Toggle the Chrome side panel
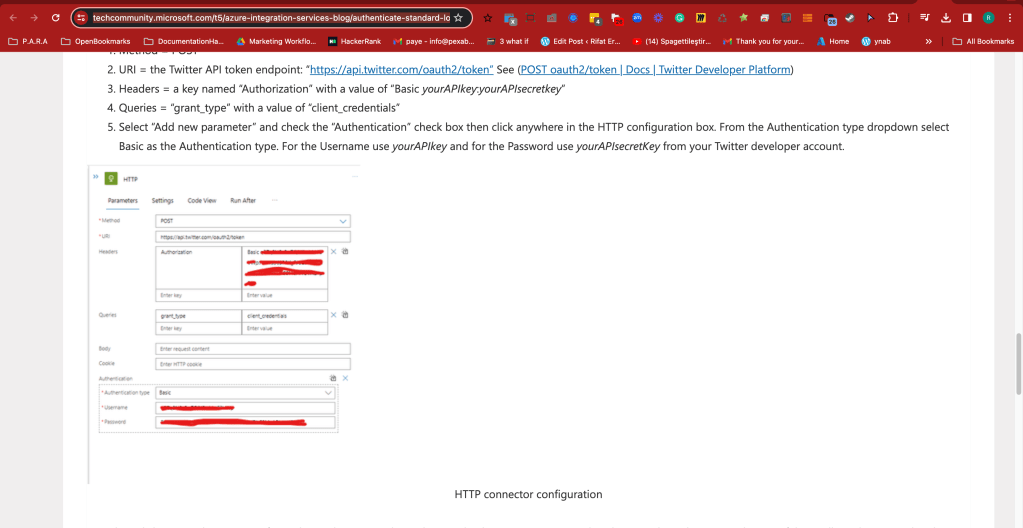The image size is (1023, 528). 968,18
